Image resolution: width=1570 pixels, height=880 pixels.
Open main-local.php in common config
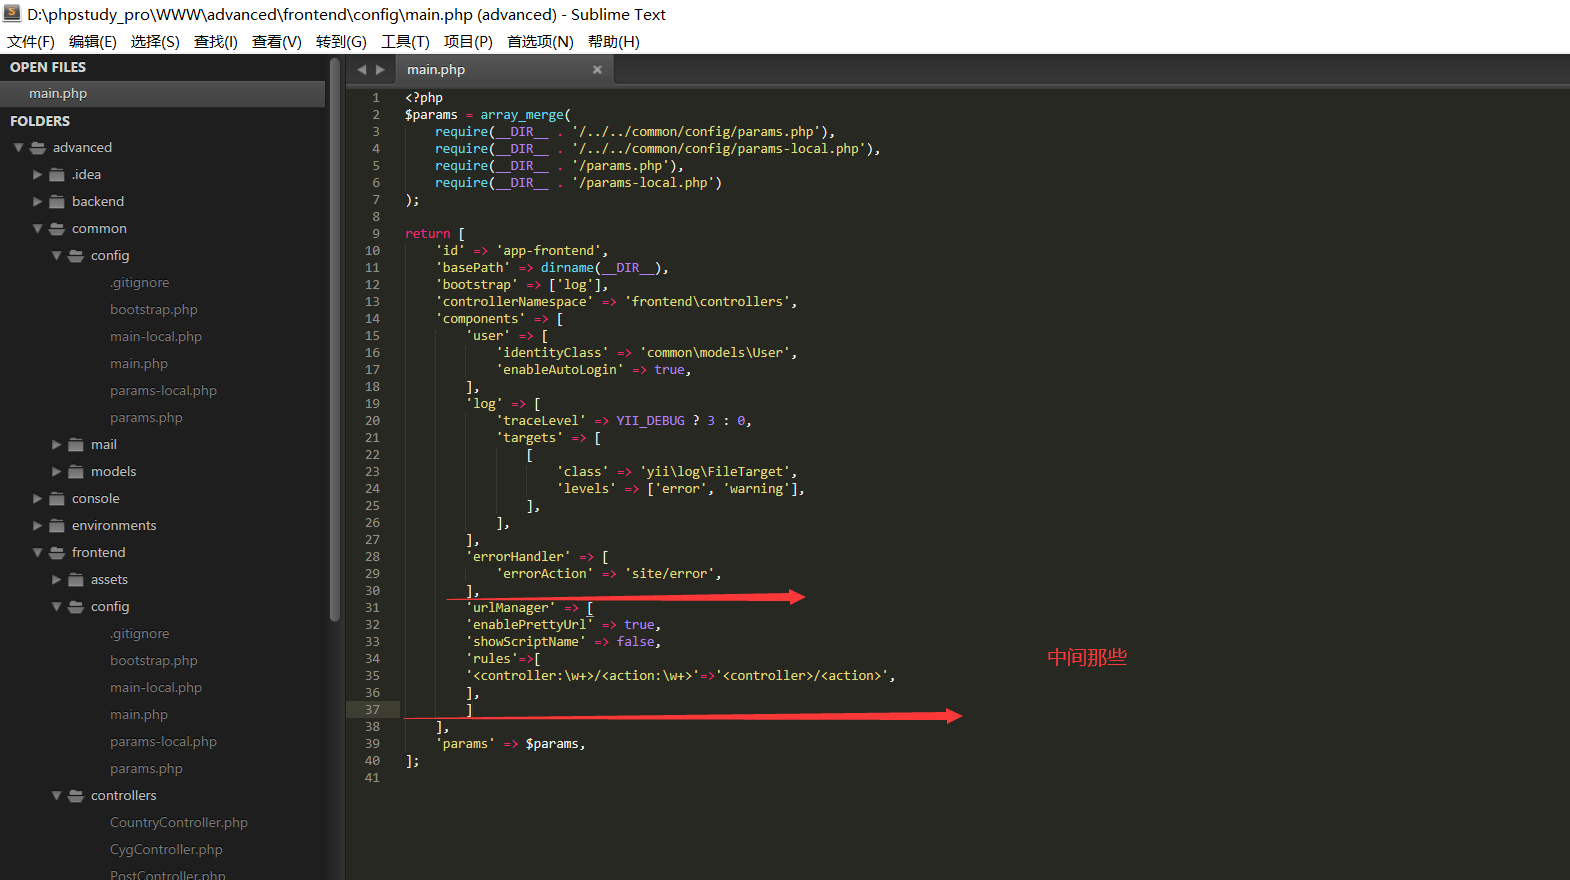tap(156, 336)
